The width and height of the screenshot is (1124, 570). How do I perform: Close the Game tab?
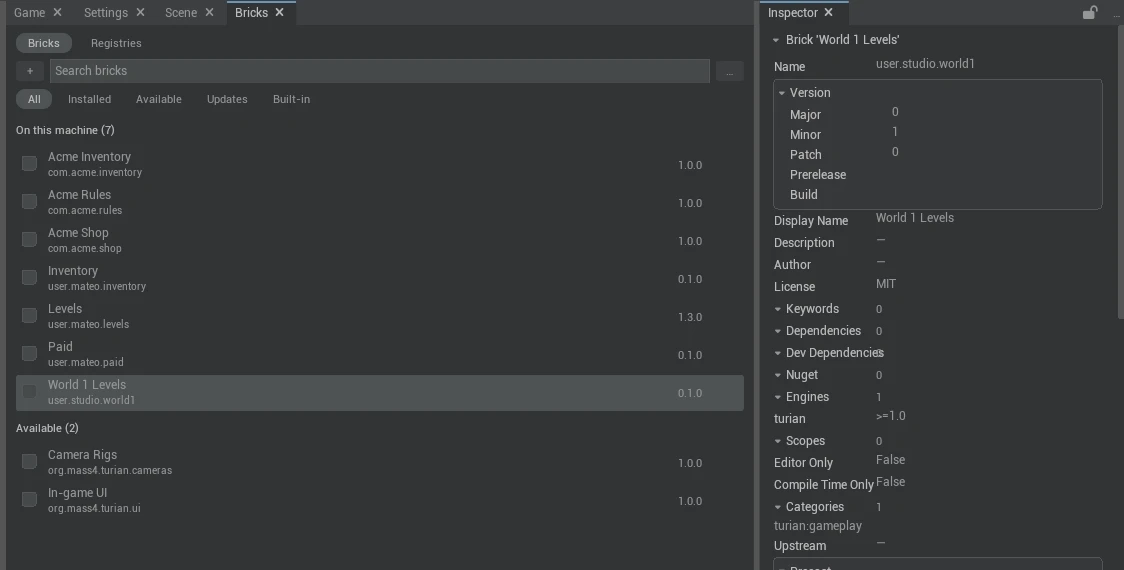(57, 12)
